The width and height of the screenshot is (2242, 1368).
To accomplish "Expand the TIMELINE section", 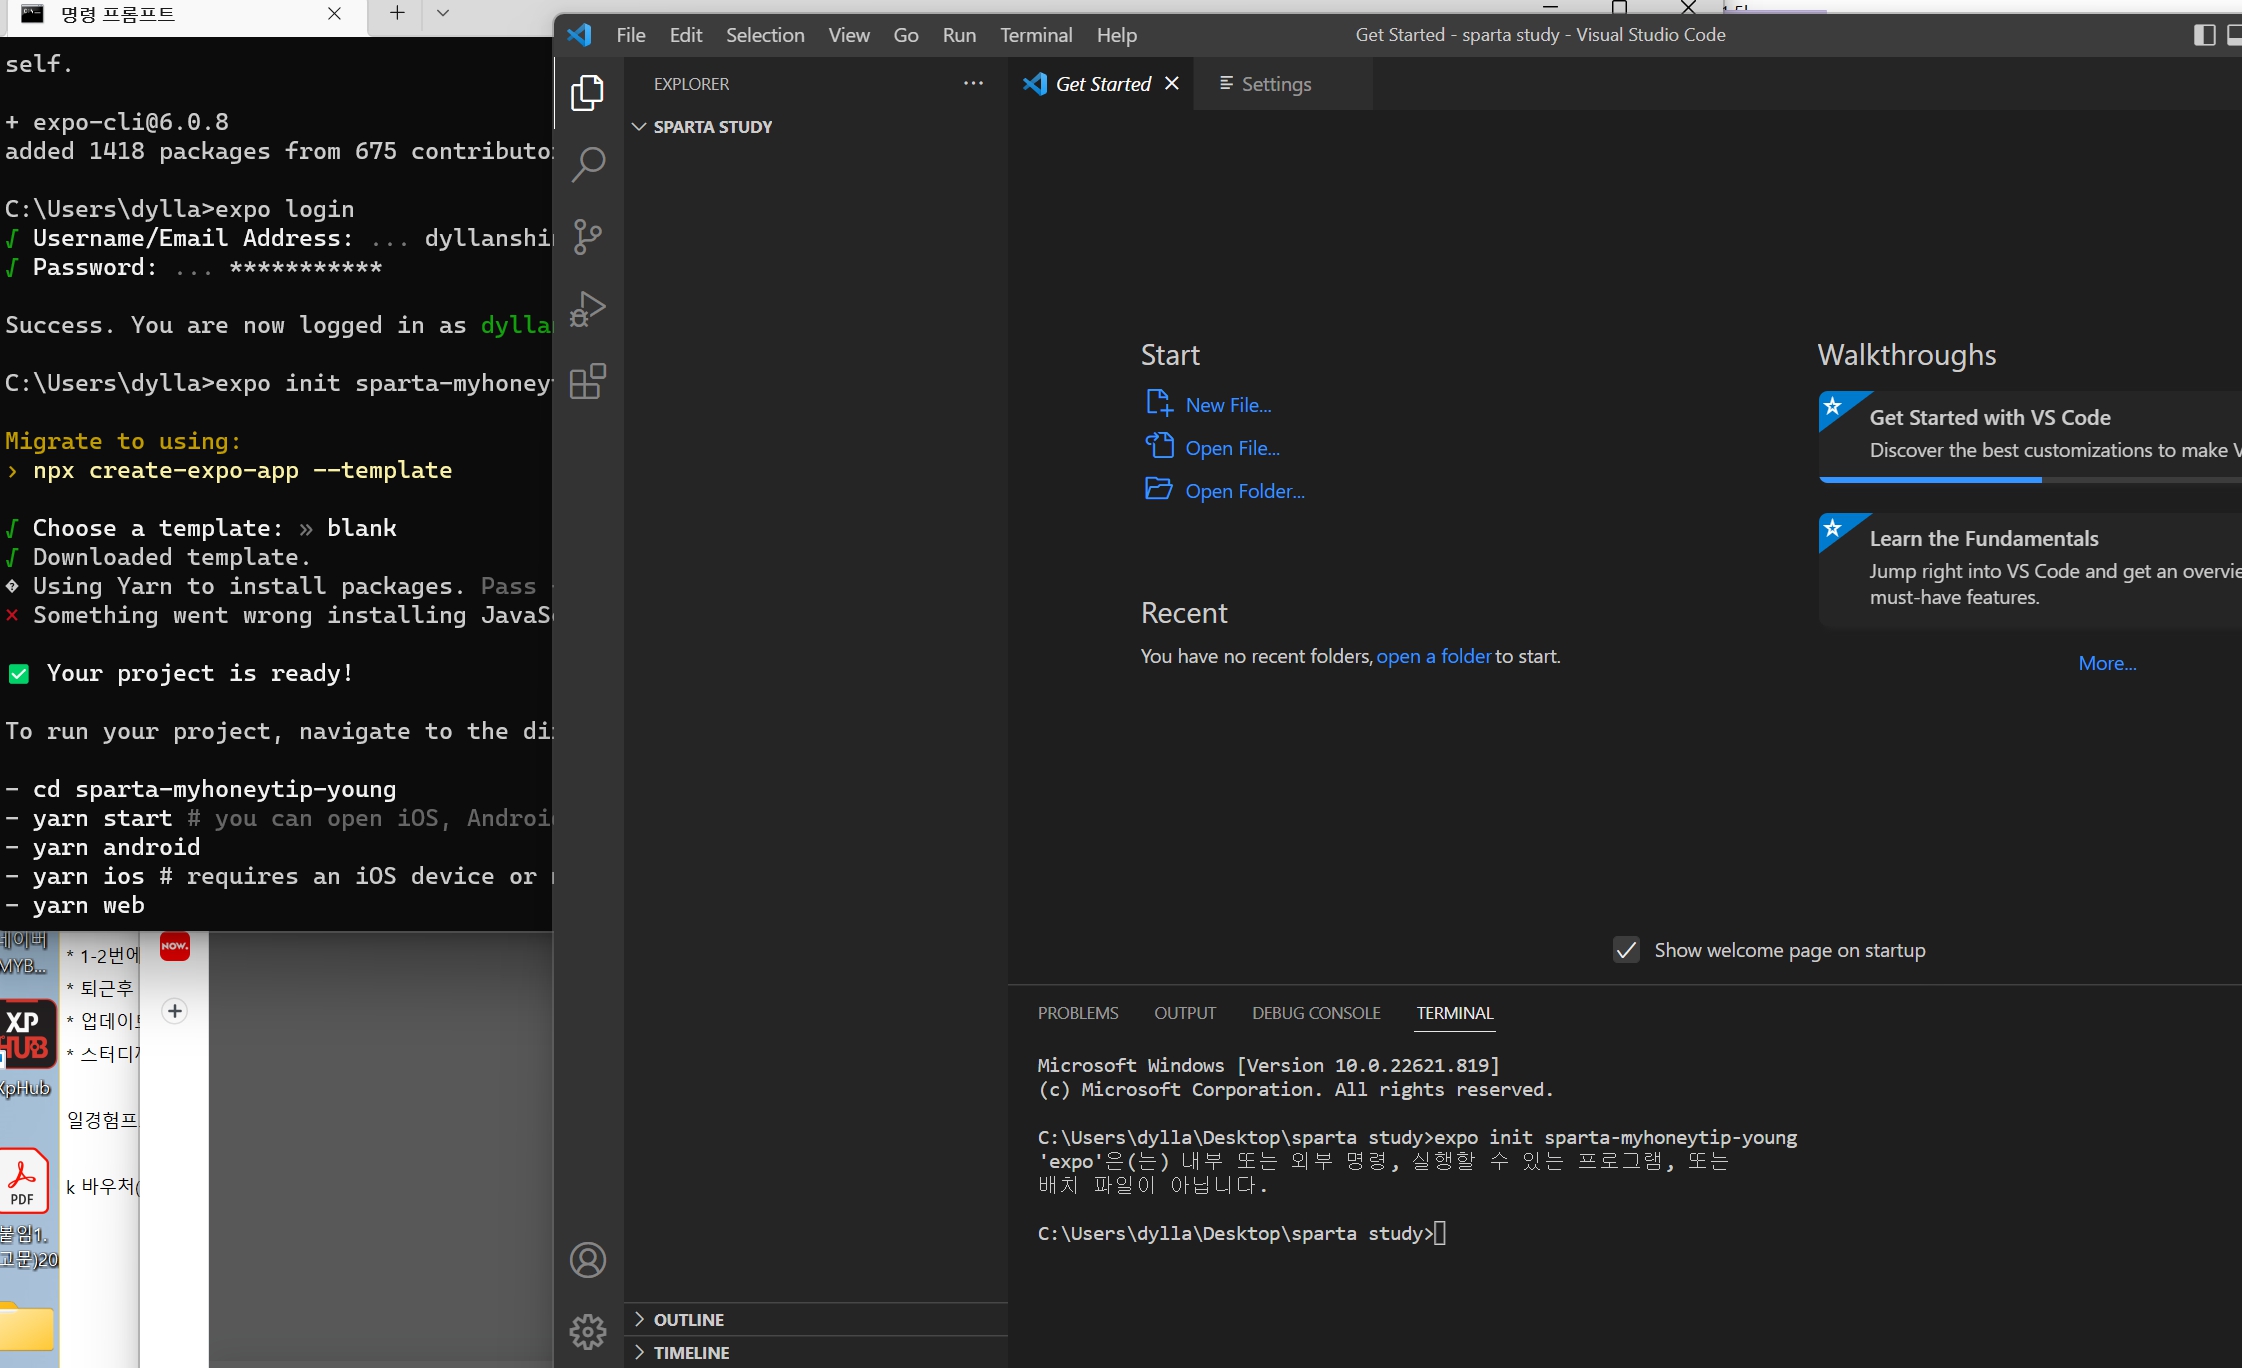I will 816,1353.
